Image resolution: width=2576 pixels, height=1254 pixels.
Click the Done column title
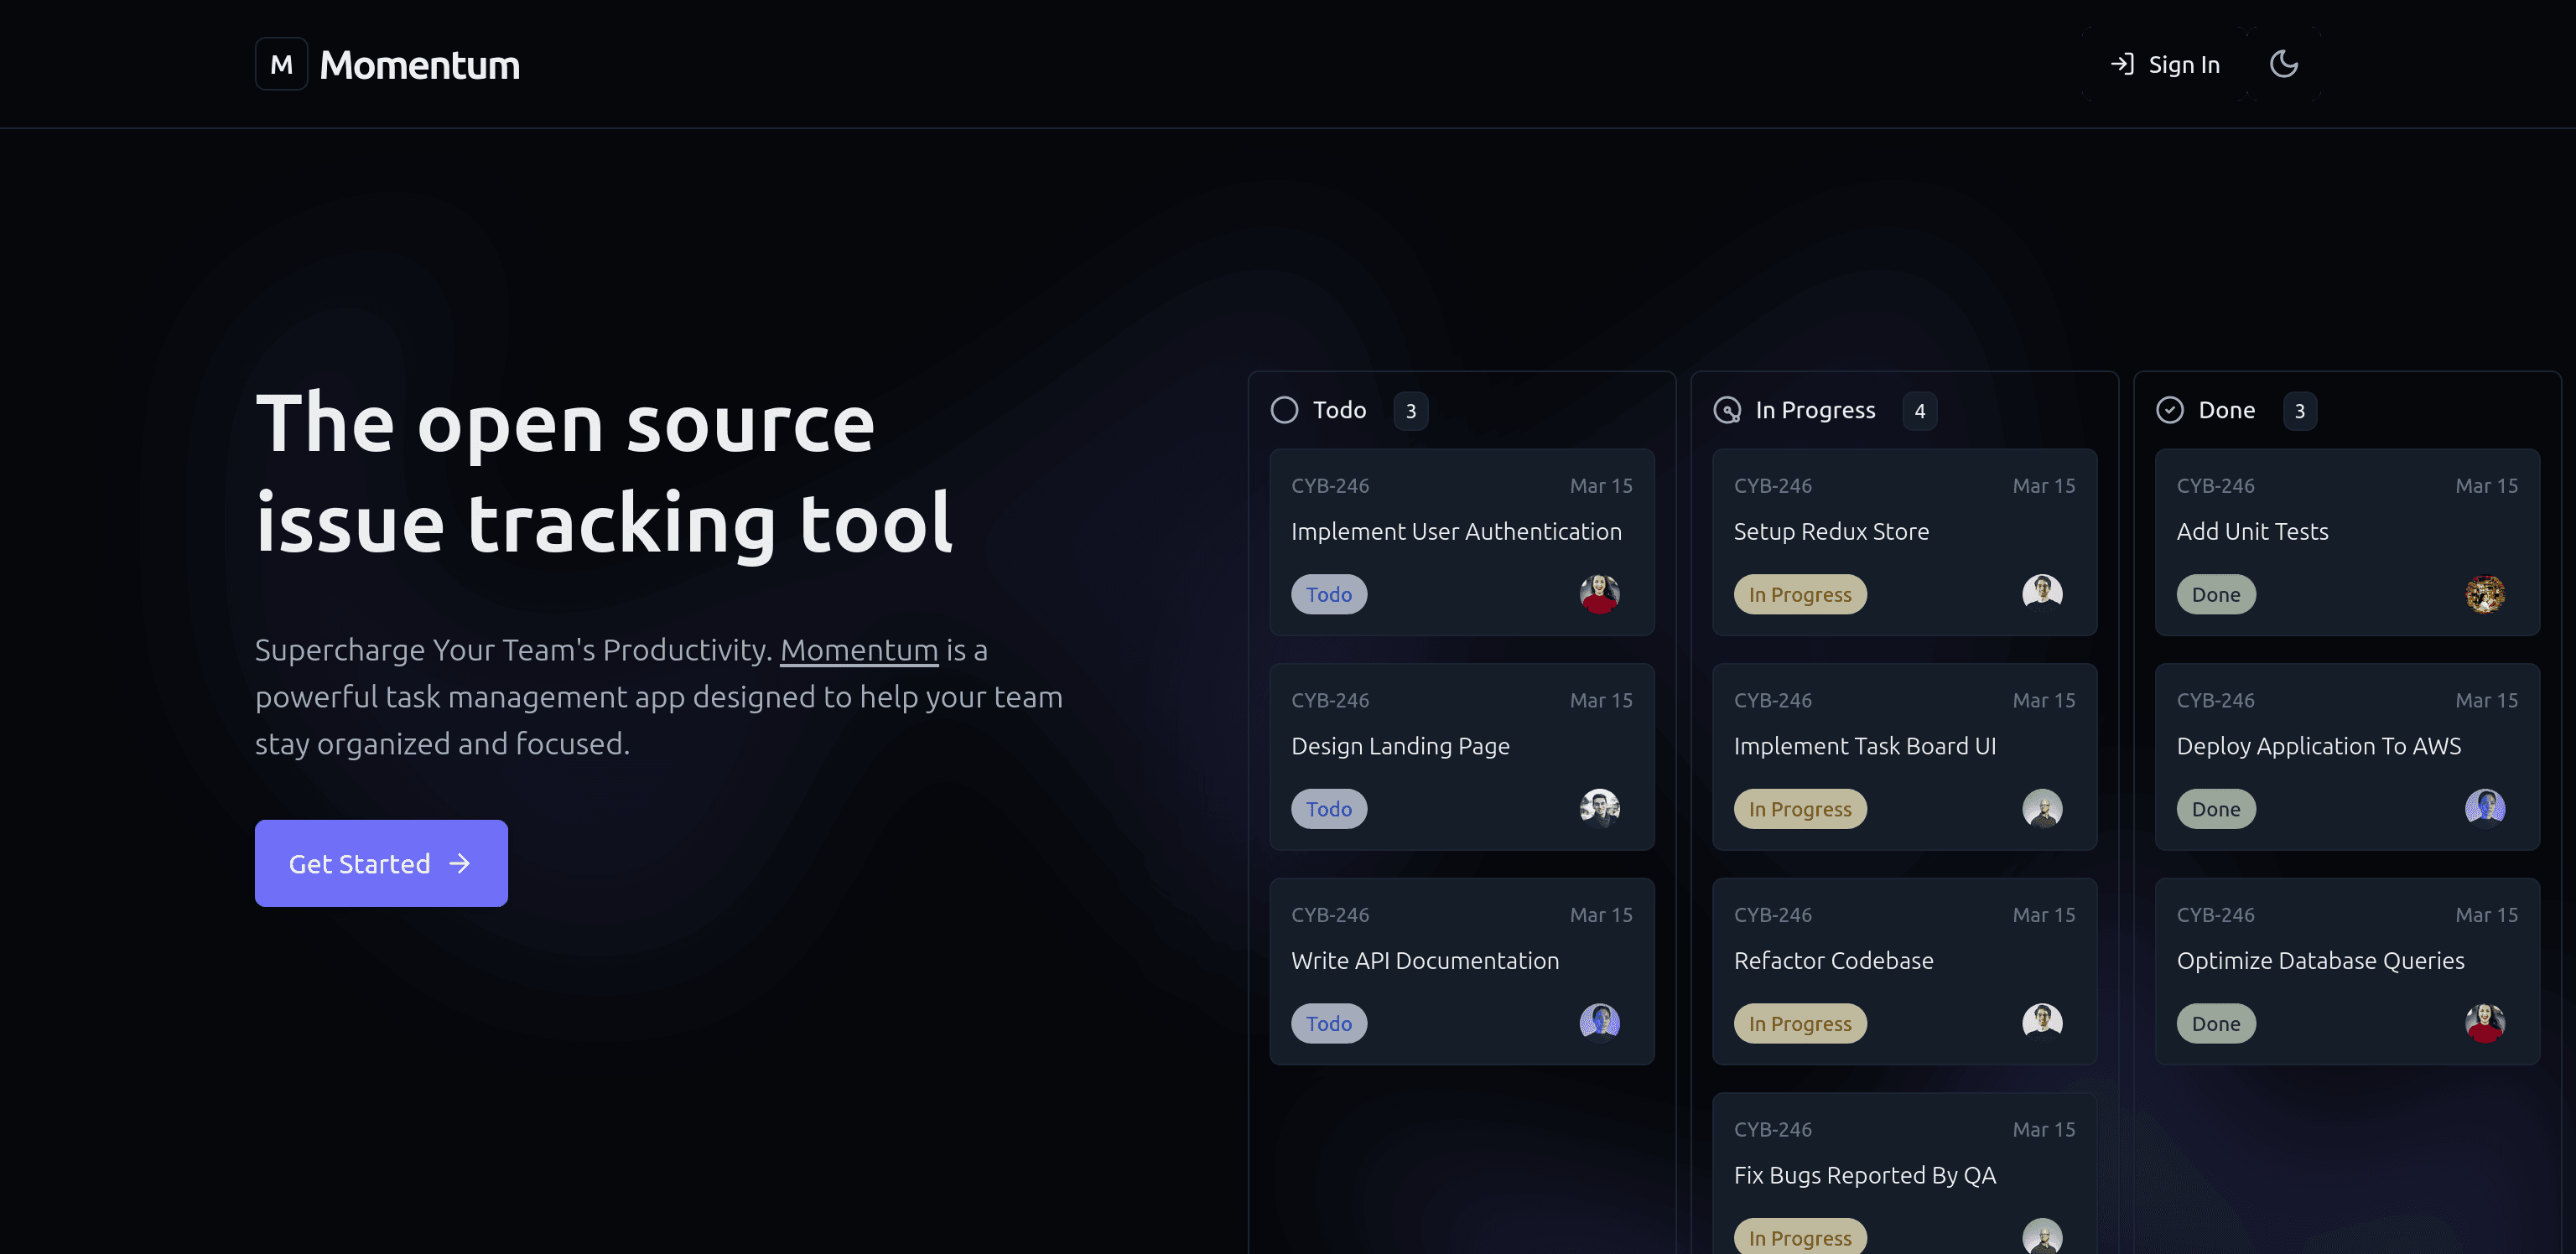2226,410
